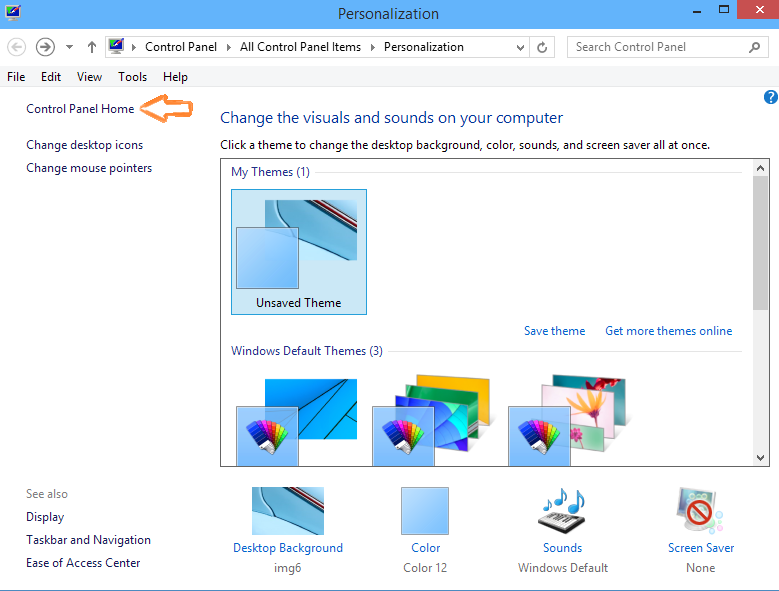Click the Desktop Background link text
This screenshot has width=779, height=591.
[x=288, y=548]
